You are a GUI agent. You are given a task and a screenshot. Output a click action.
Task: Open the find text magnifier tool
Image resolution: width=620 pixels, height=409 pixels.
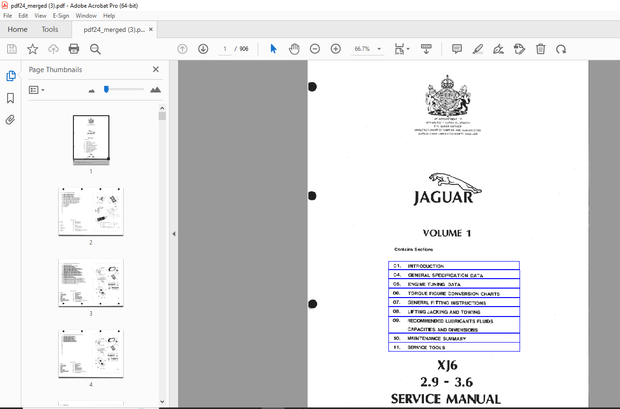pyautogui.click(x=95, y=49)
